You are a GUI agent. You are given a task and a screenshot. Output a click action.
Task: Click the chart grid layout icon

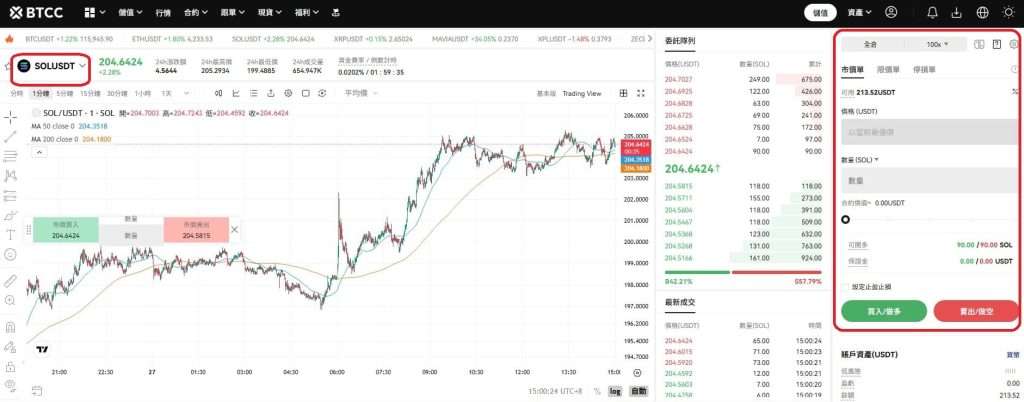pyautogui.click(x=624, y=93)
